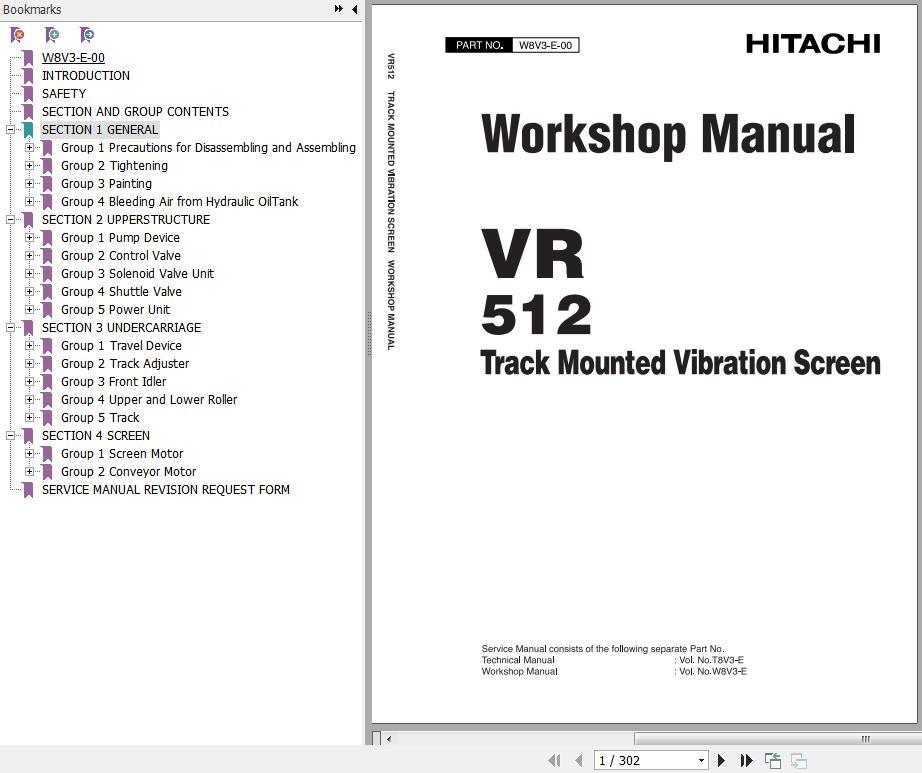922x773 pixels.
Task: Collapse SECTION 2 UPPERSTRUCTURE tree node
Action: (11, 219)
